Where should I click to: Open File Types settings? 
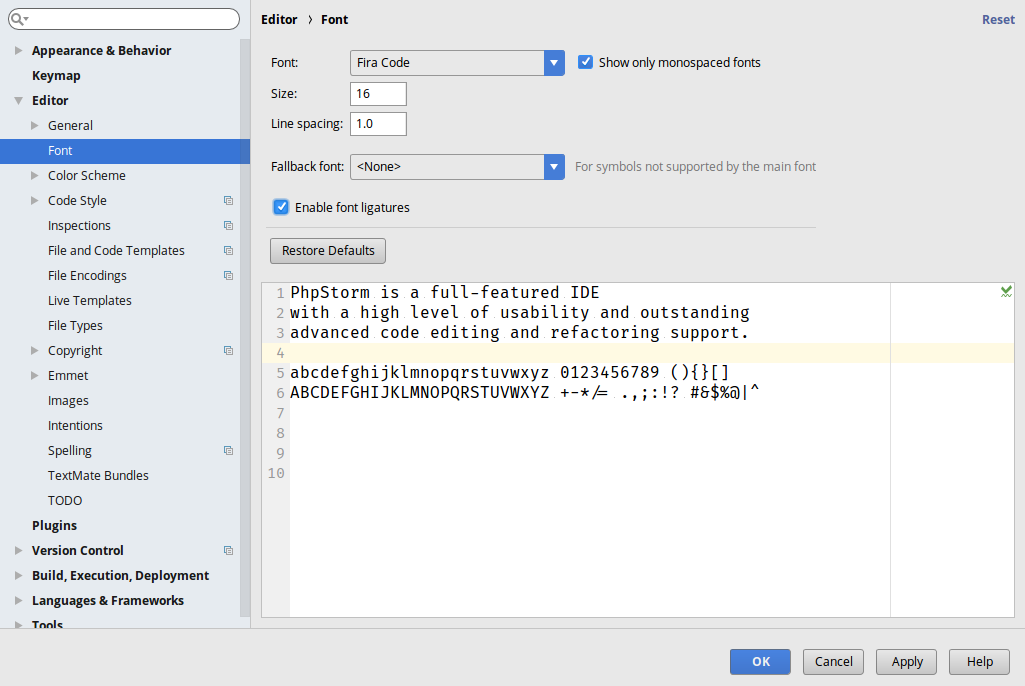pyautogui.click(x=75, y=326)
